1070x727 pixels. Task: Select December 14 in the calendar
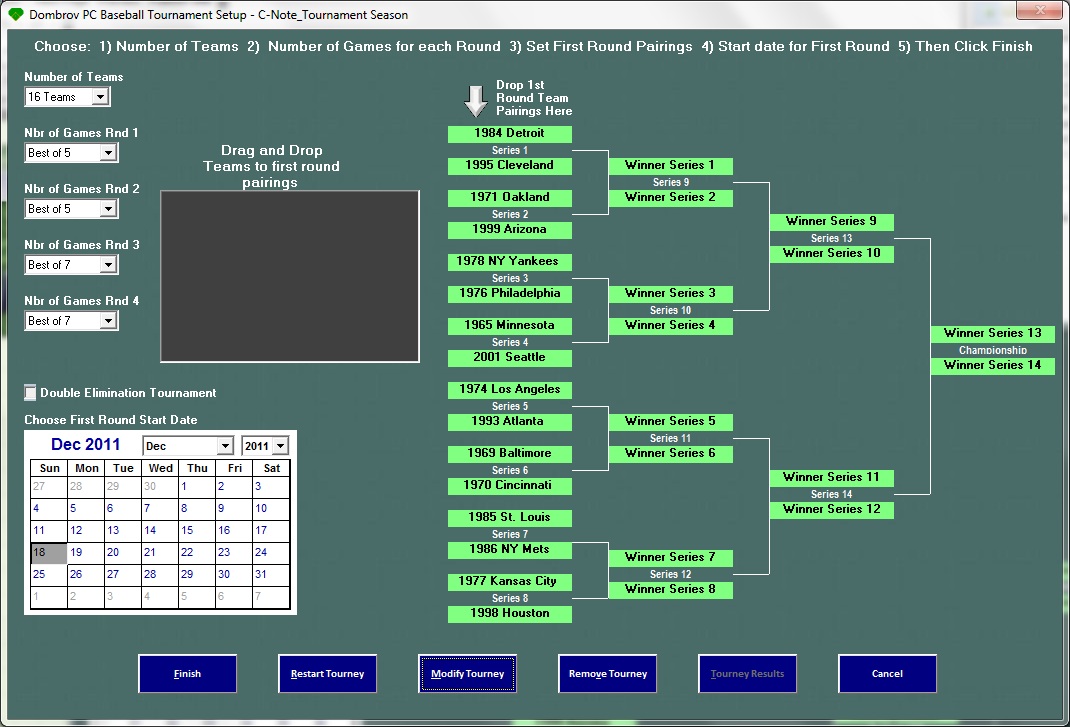[160, 530]
